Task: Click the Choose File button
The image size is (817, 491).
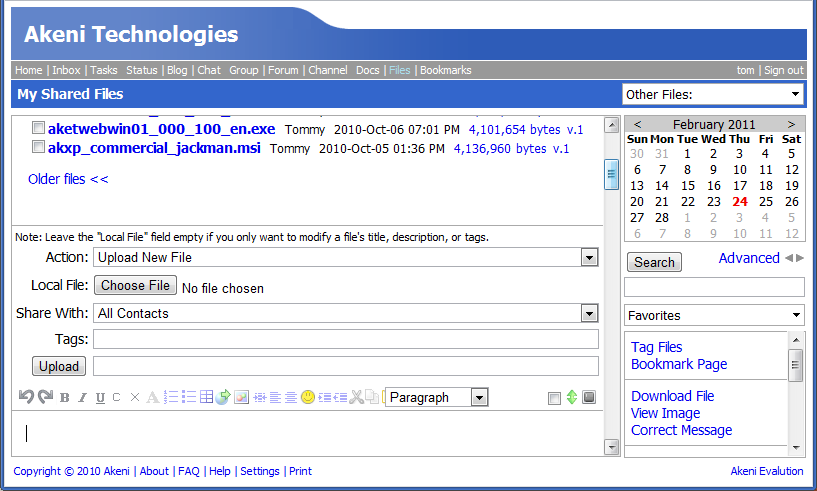Action: (136, 286)
